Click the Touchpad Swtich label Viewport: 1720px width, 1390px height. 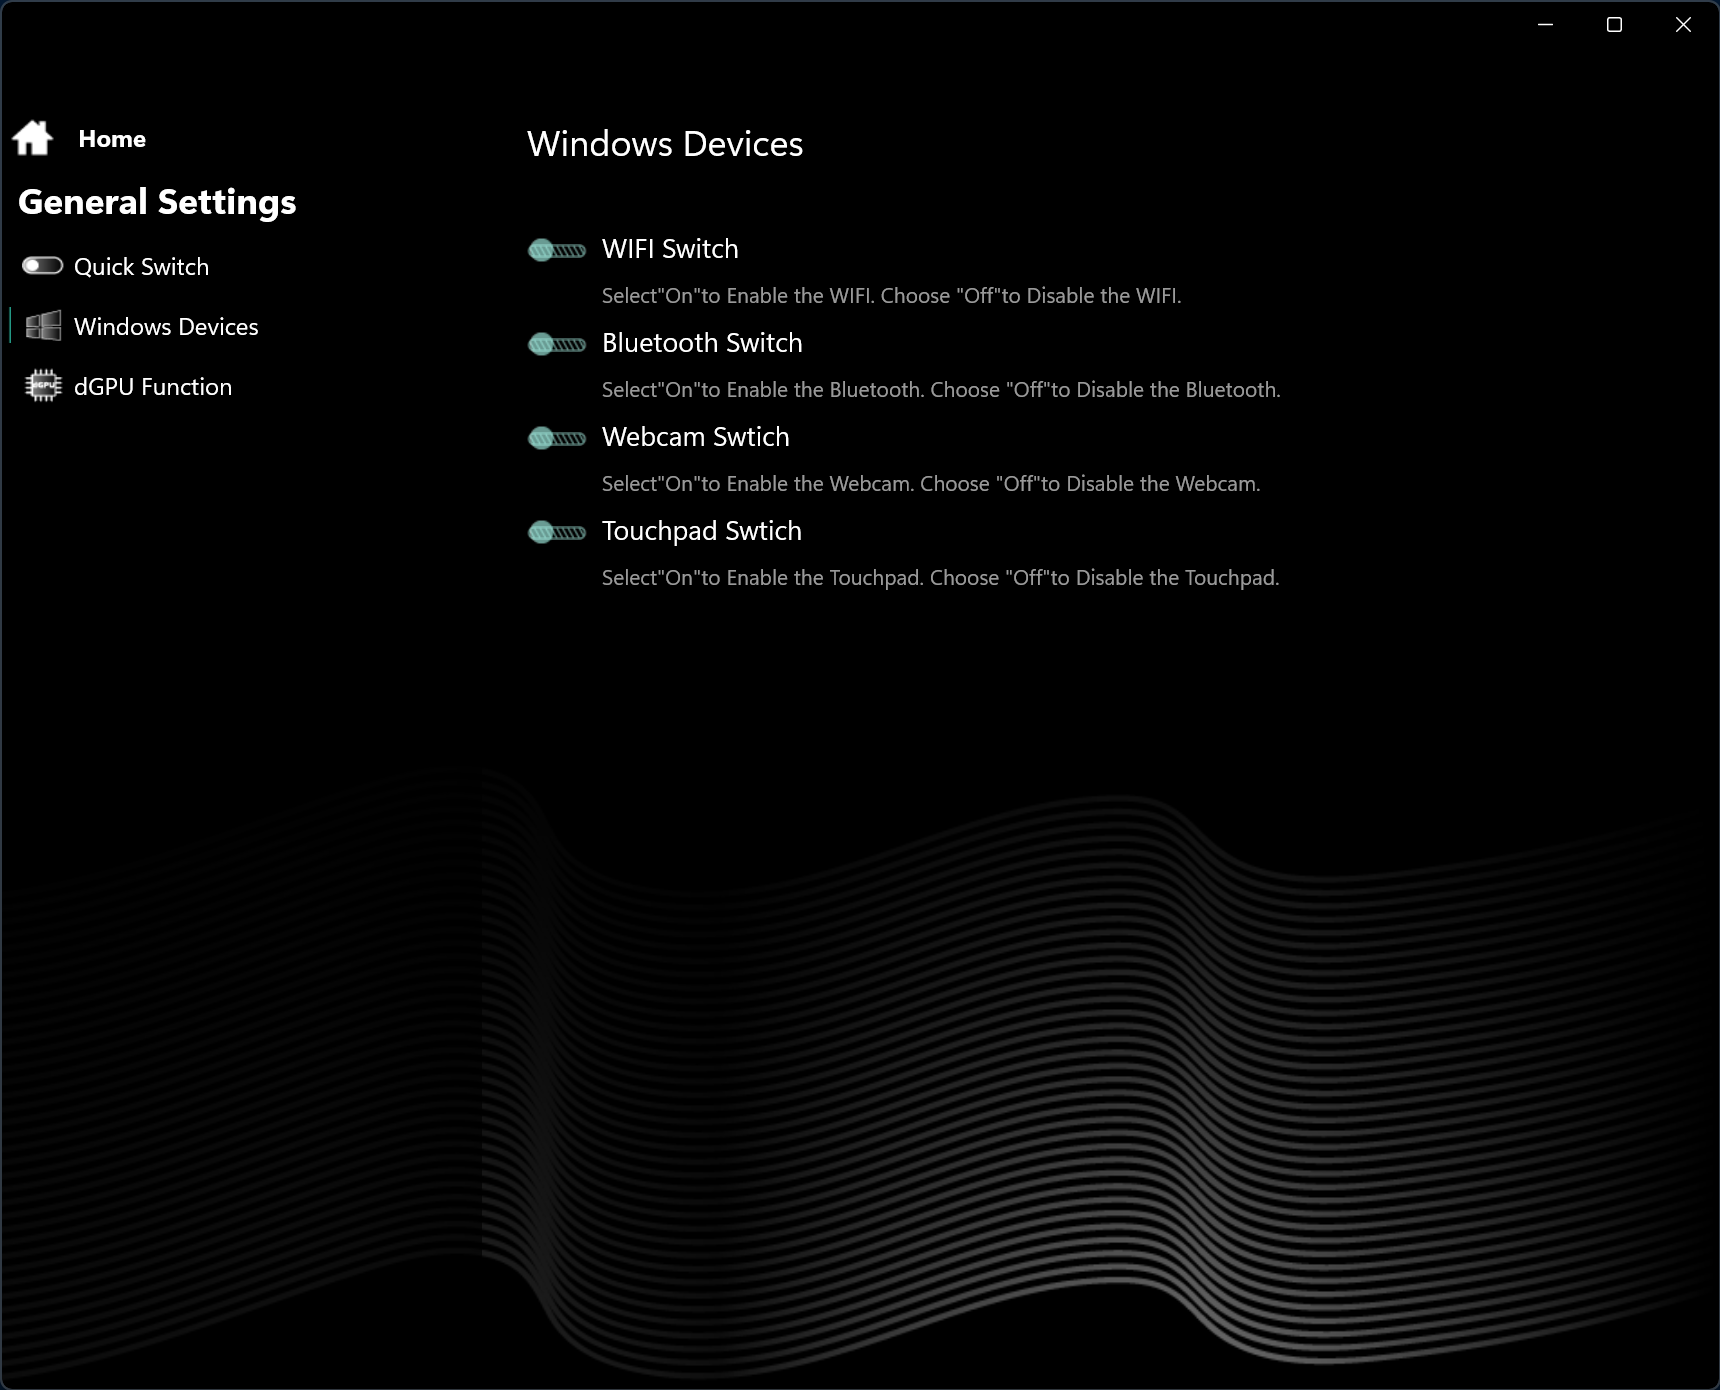(x=702, y=531)
